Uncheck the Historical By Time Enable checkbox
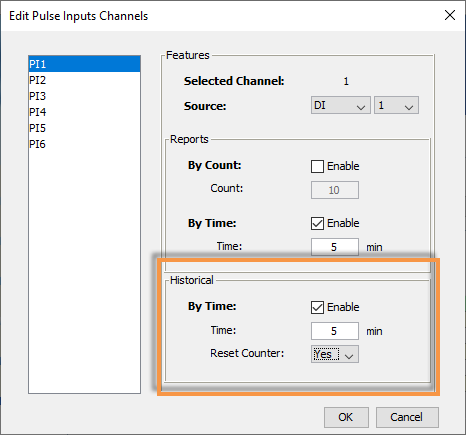466x435 pixels. click(x=317, y=307)
